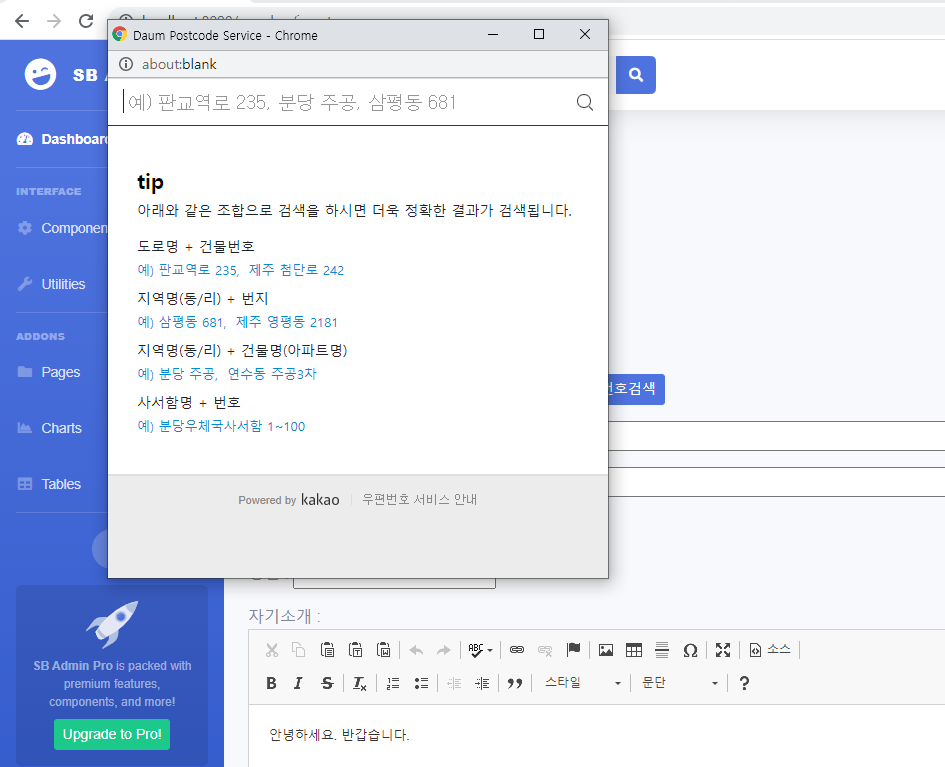Click the Upgrade to Pro button

(x=111, y=734)
